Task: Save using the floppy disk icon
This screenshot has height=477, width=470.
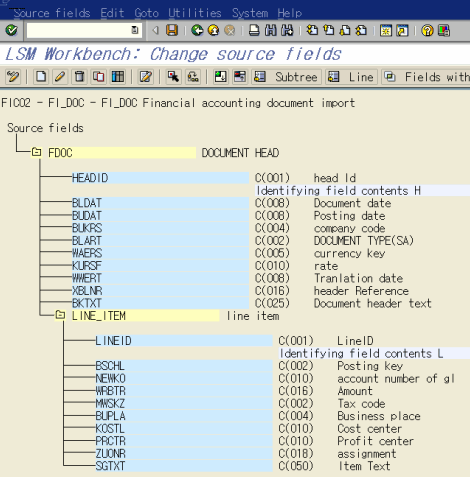Action: pos(172,31)
